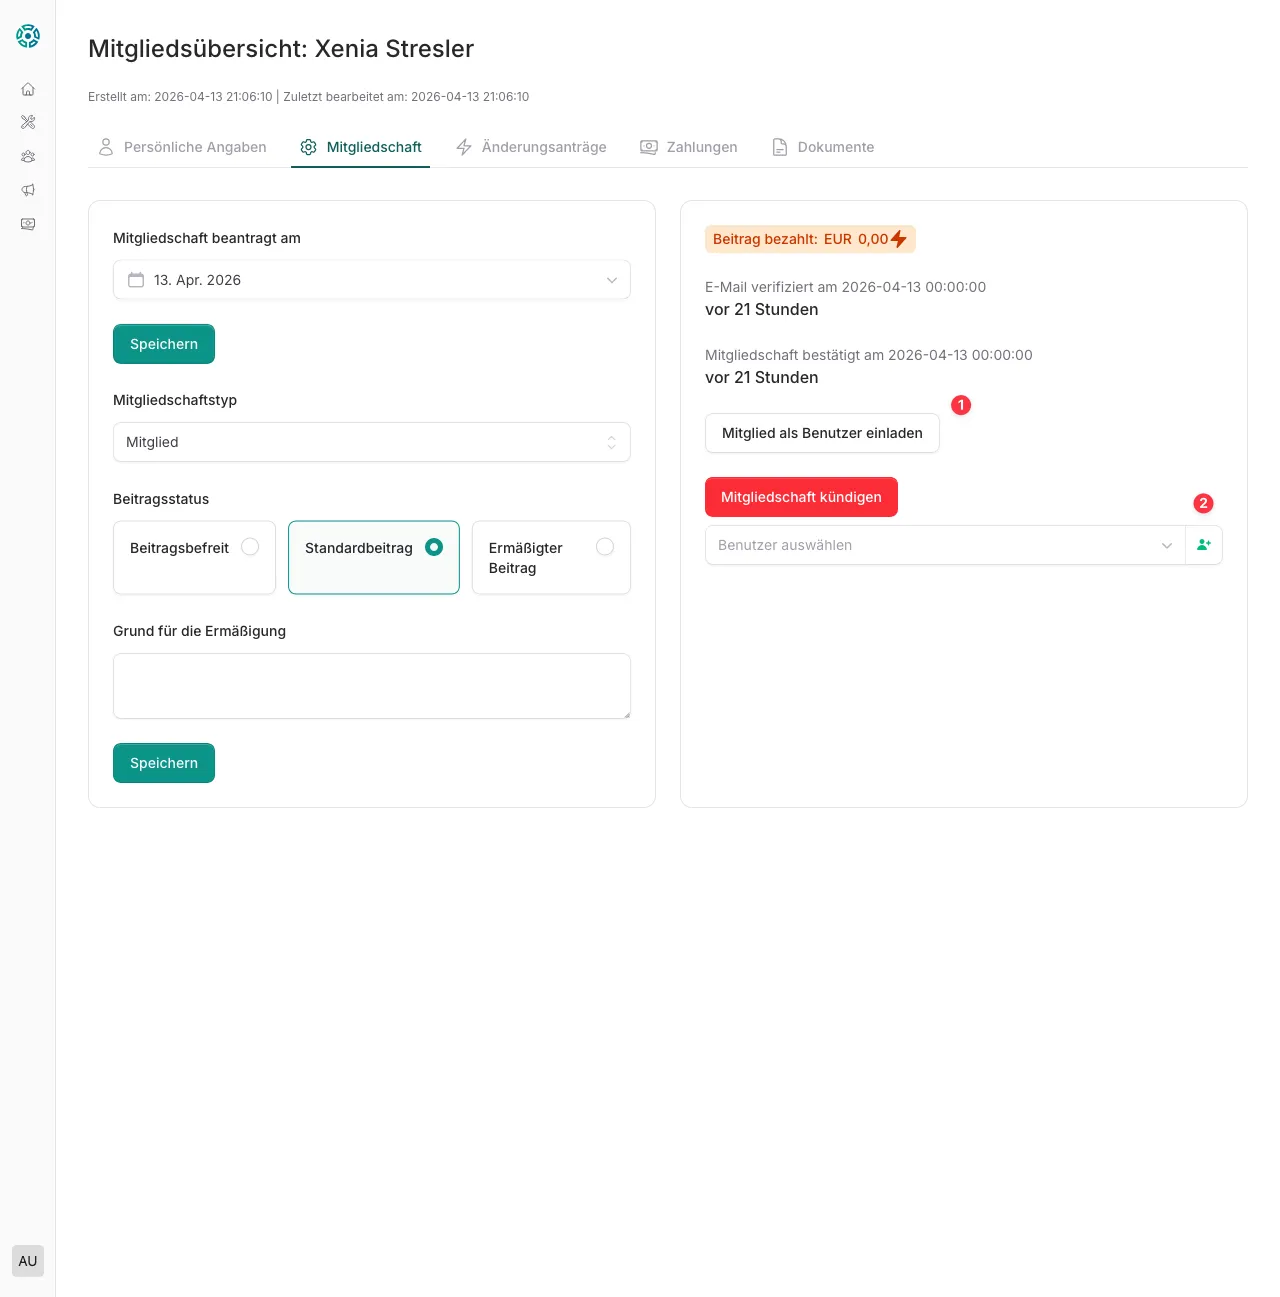Click the banknote icon on the Zahlungen tab
The width and height of the screenshot is (1280, 1297).
(x=649, y=147)
